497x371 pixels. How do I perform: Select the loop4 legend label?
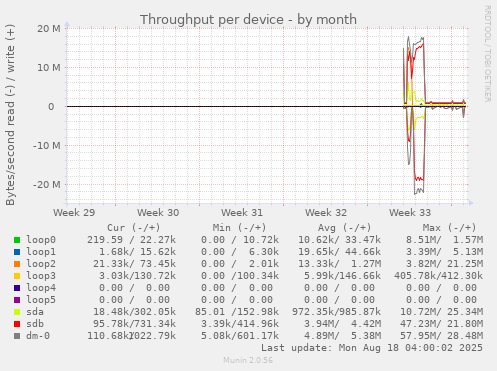point(41,288)
